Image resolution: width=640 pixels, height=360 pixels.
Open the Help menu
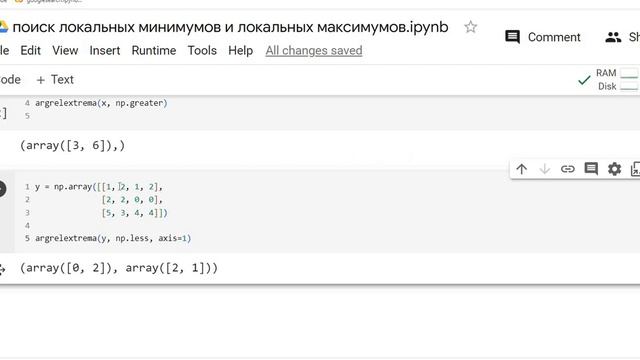240,51
